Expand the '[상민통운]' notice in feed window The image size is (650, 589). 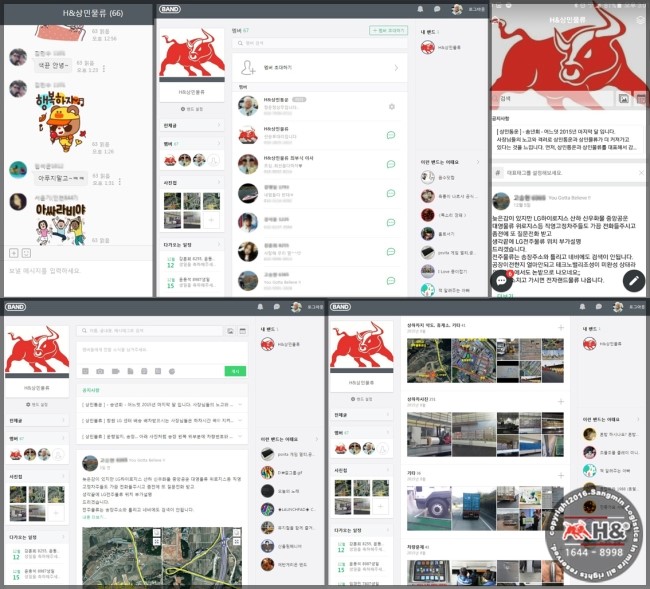[162, 405]
